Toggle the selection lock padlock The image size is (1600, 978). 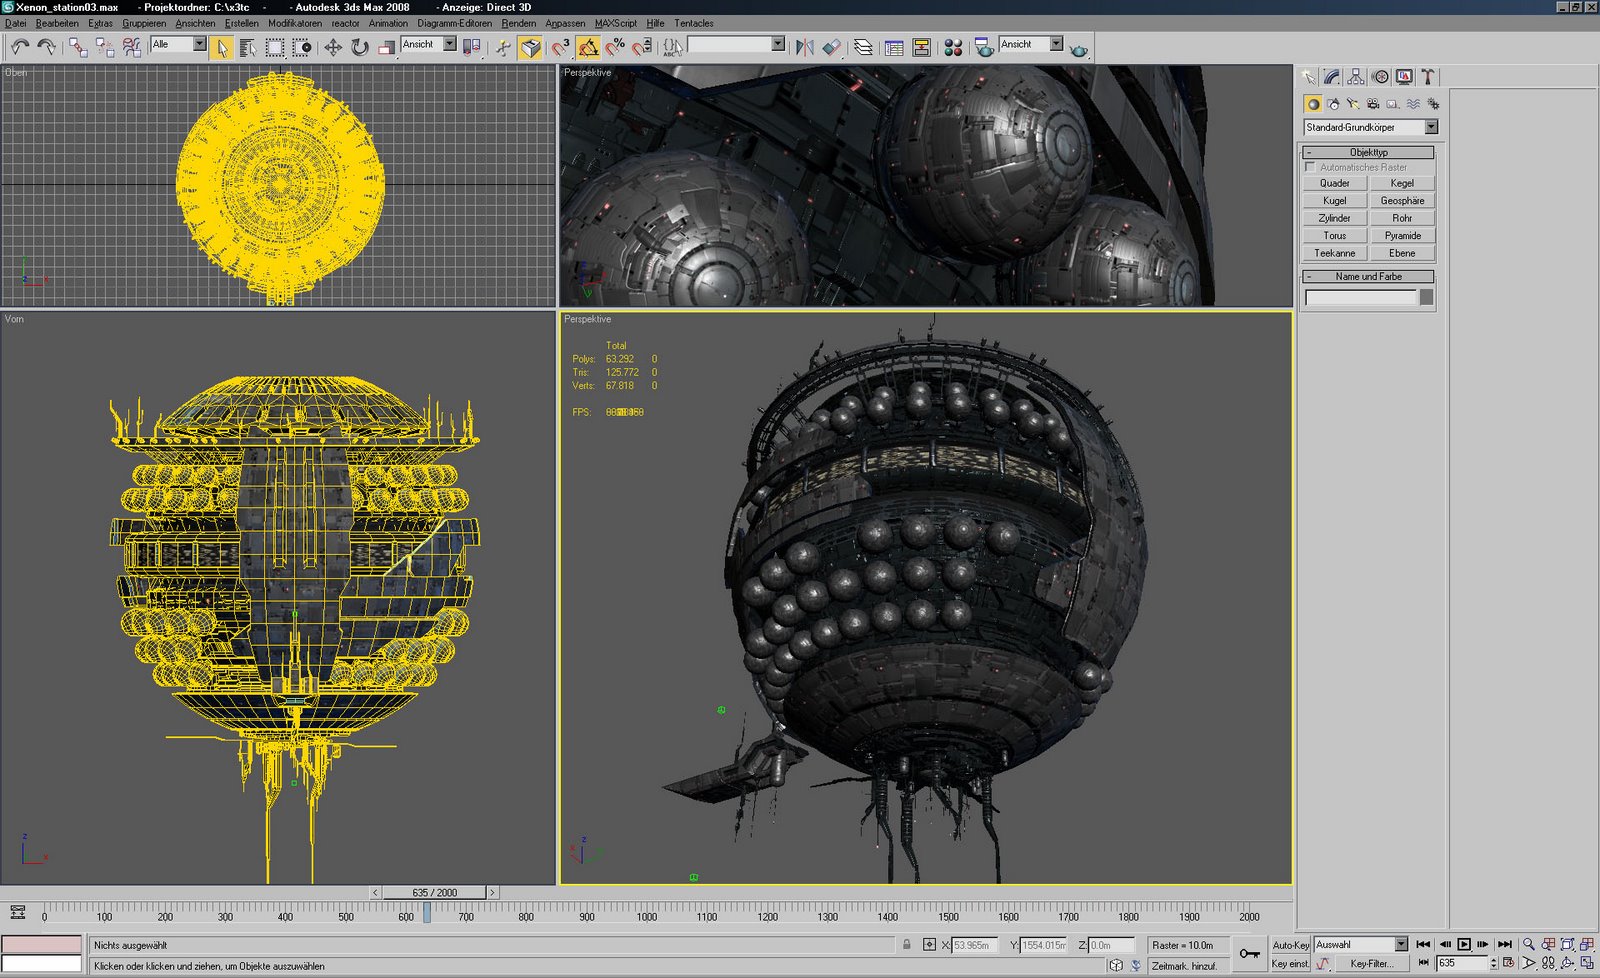click(x=907, y=945)
